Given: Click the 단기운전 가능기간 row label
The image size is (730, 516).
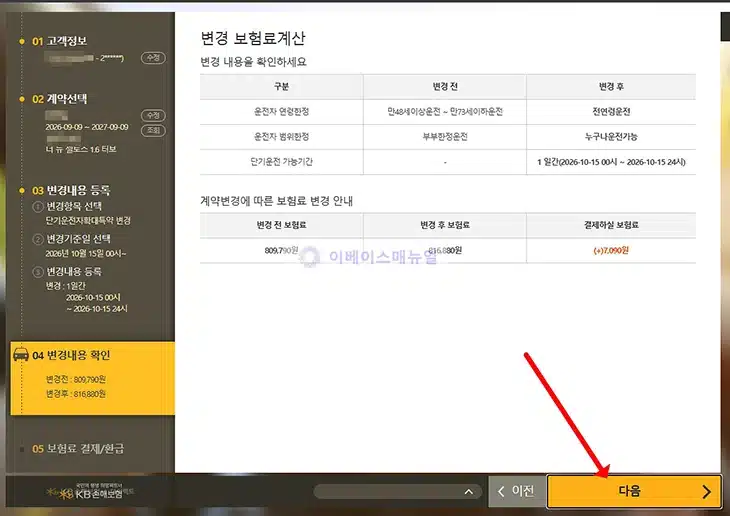Looking at the screenshot, I should 281,162.
